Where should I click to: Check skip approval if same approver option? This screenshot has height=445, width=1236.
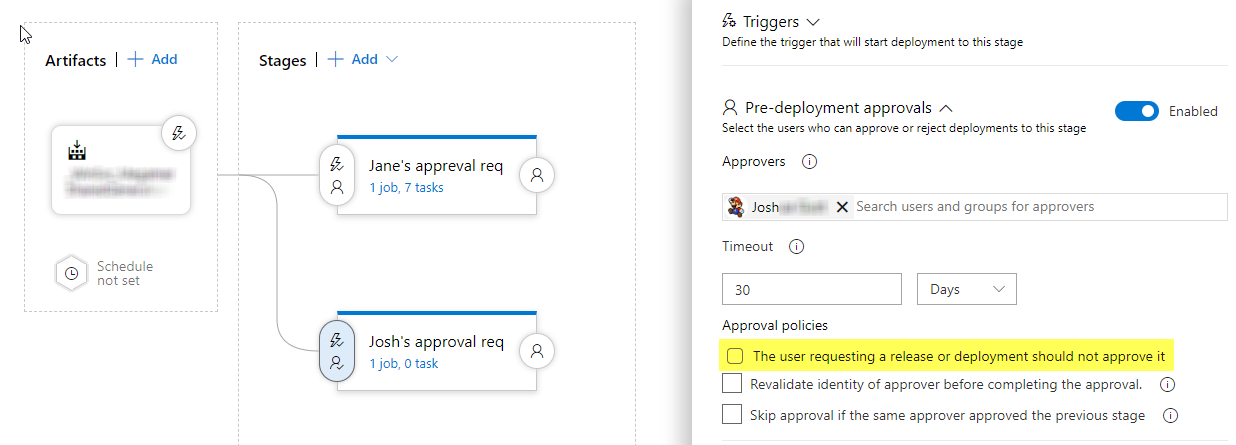click(732, 415)
